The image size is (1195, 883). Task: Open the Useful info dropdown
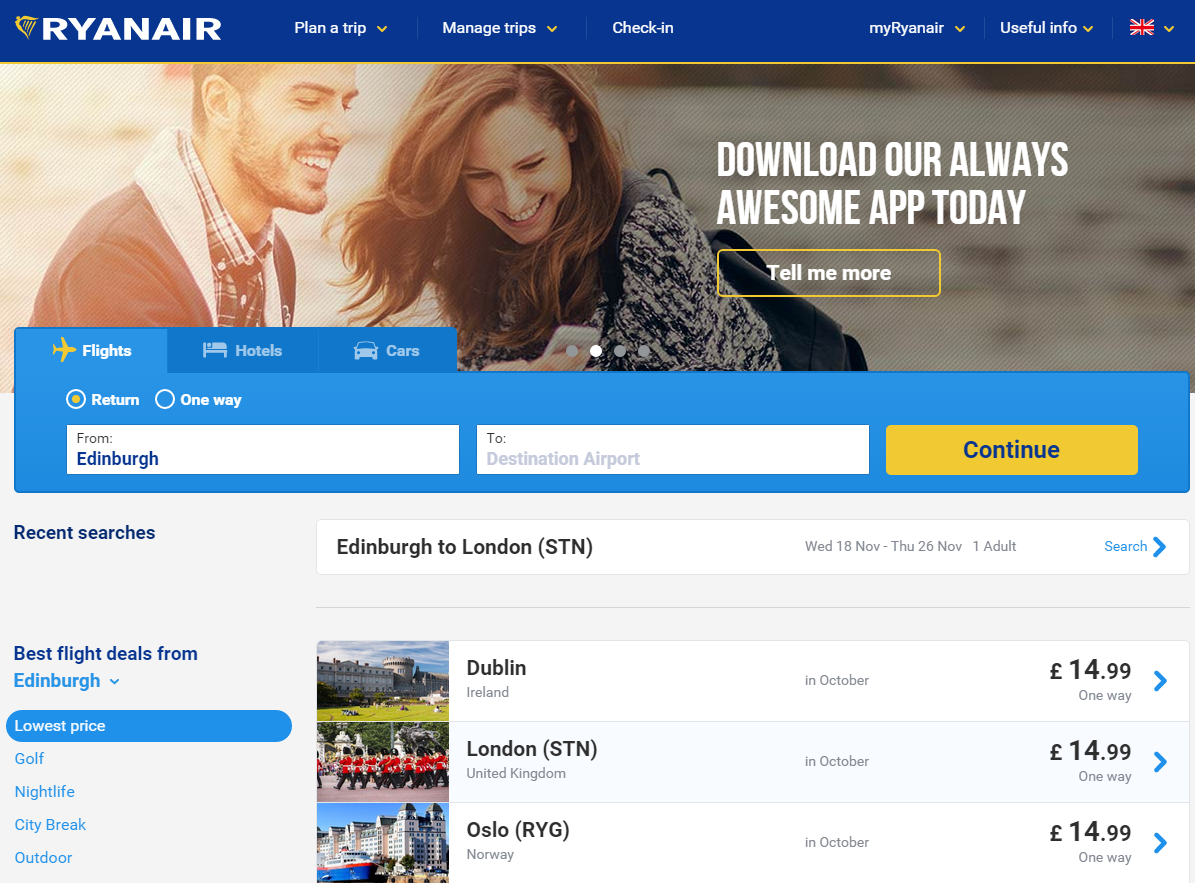[x=1046, y=28]
